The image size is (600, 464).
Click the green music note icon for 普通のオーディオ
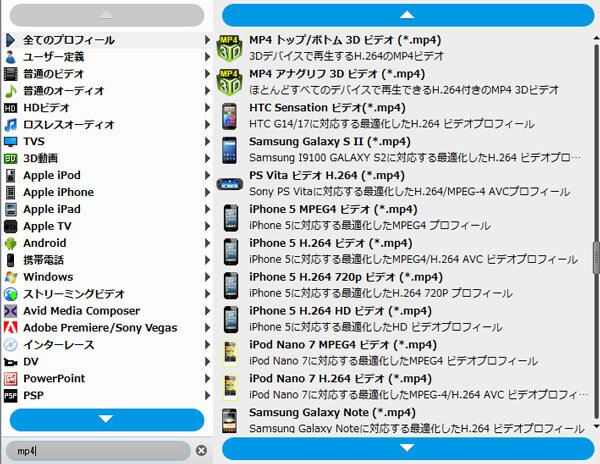10,91
